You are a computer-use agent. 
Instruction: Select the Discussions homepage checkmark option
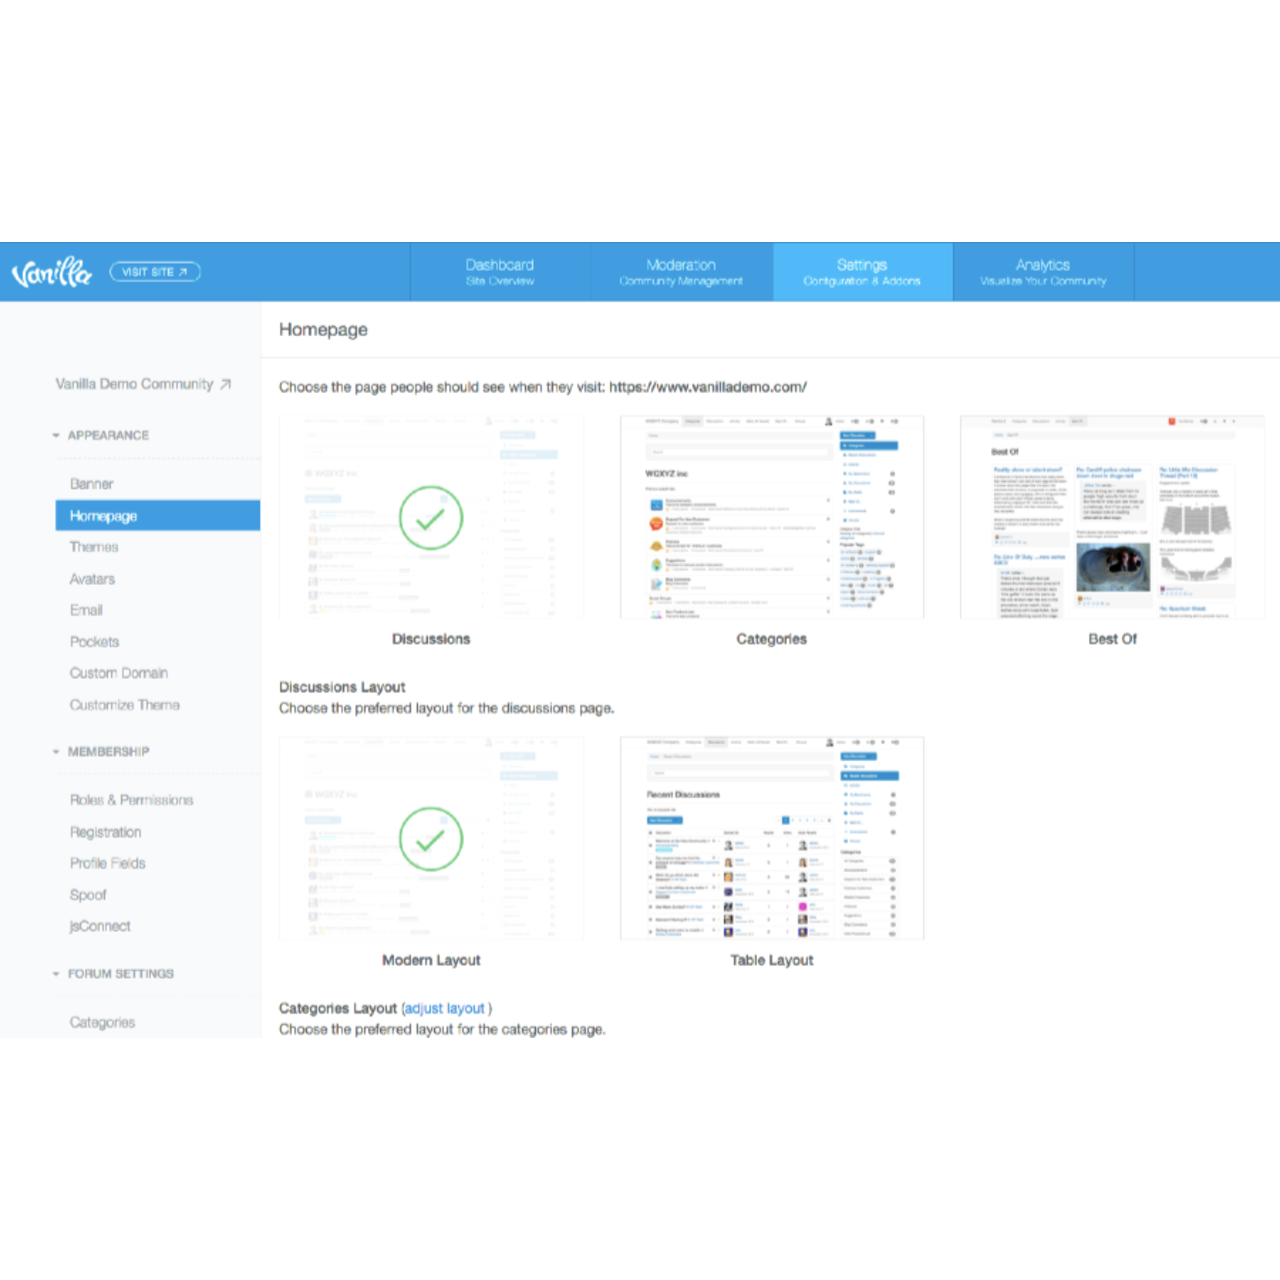pos(431,518)
